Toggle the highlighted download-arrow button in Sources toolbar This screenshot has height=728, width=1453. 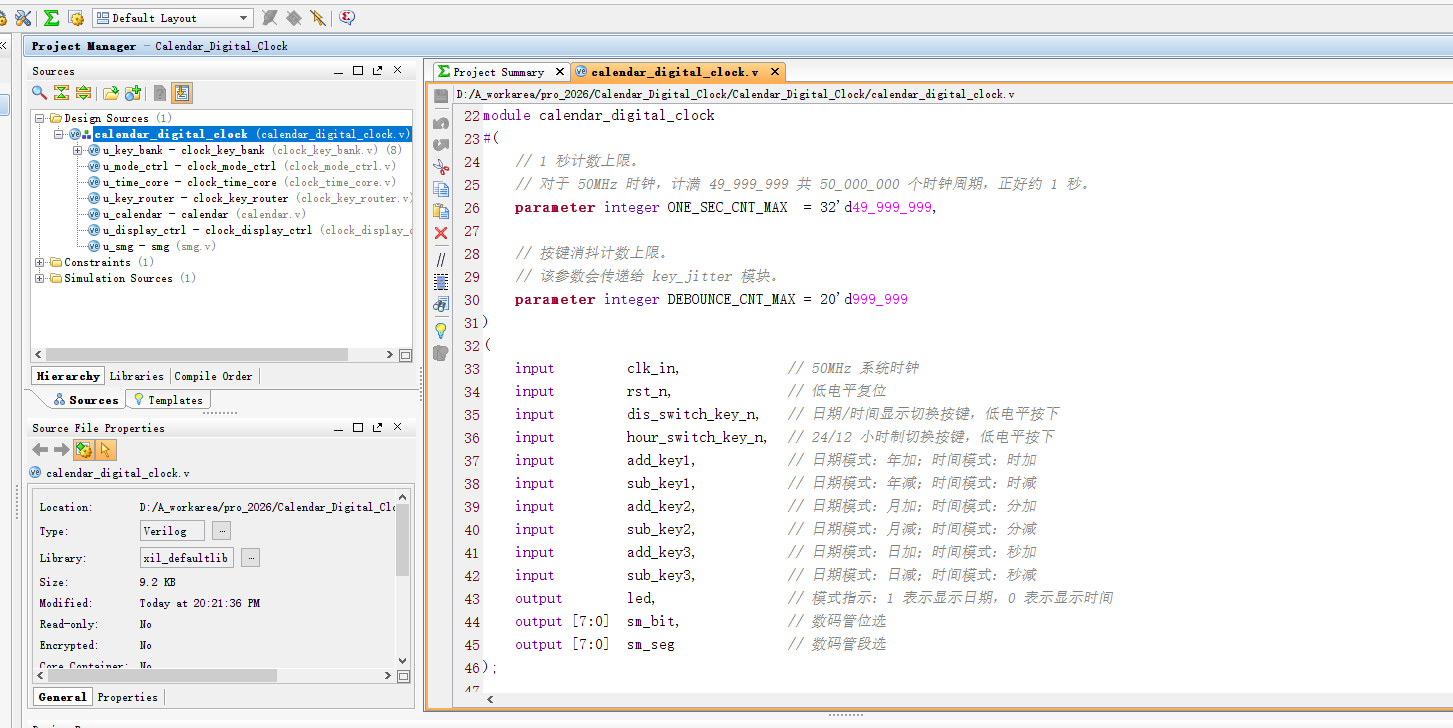click(x=181, y=93)
